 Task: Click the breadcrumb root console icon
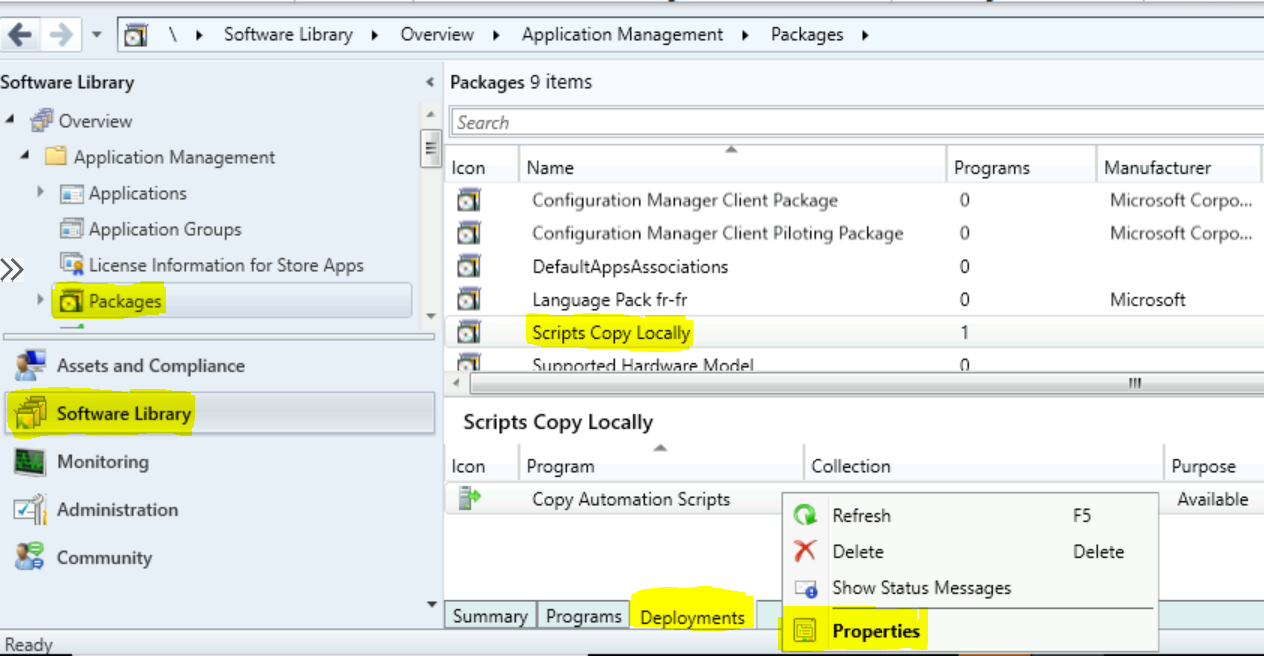coord(136,35)
